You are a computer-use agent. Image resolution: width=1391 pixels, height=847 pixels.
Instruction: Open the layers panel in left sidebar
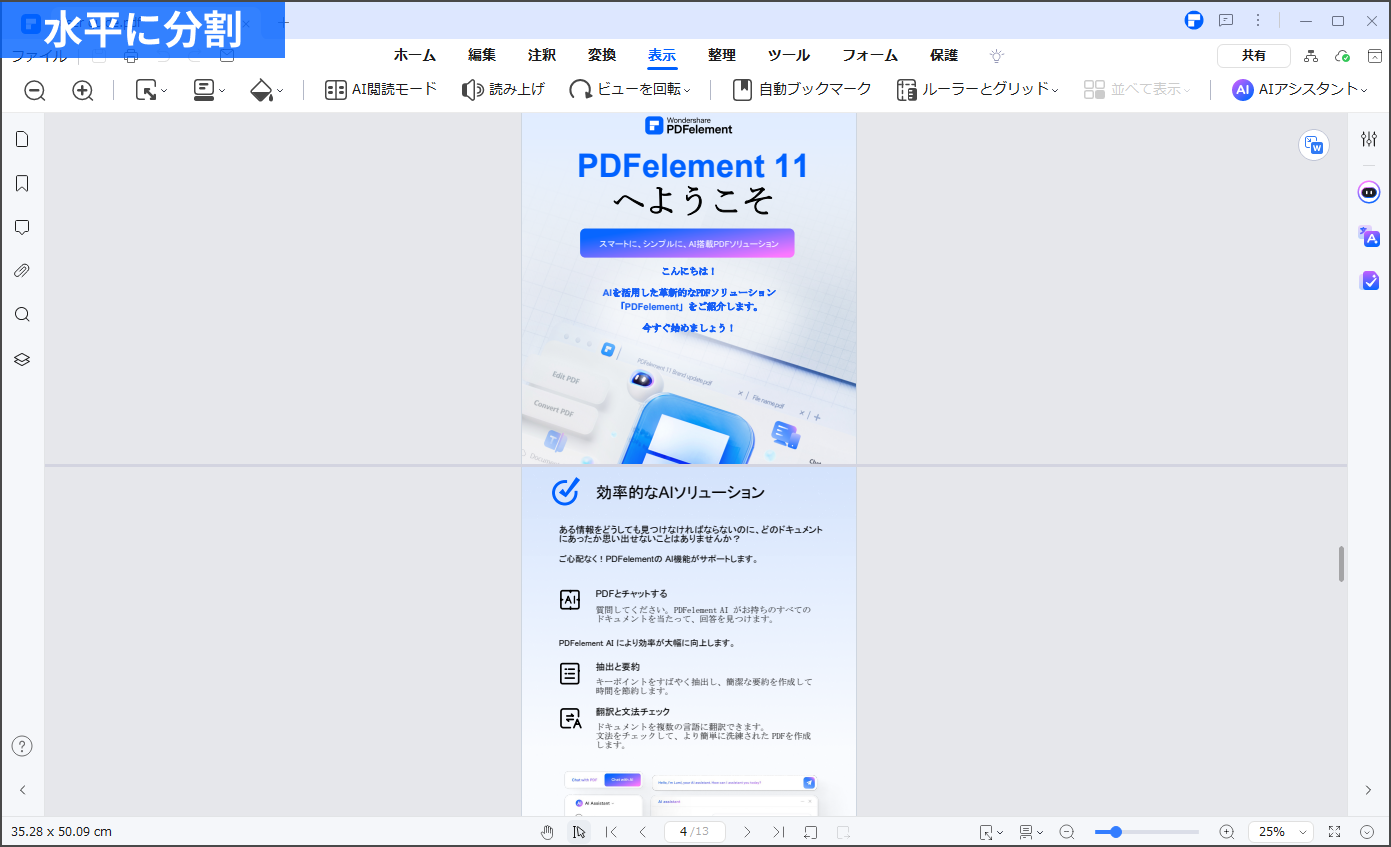(22, 359)
